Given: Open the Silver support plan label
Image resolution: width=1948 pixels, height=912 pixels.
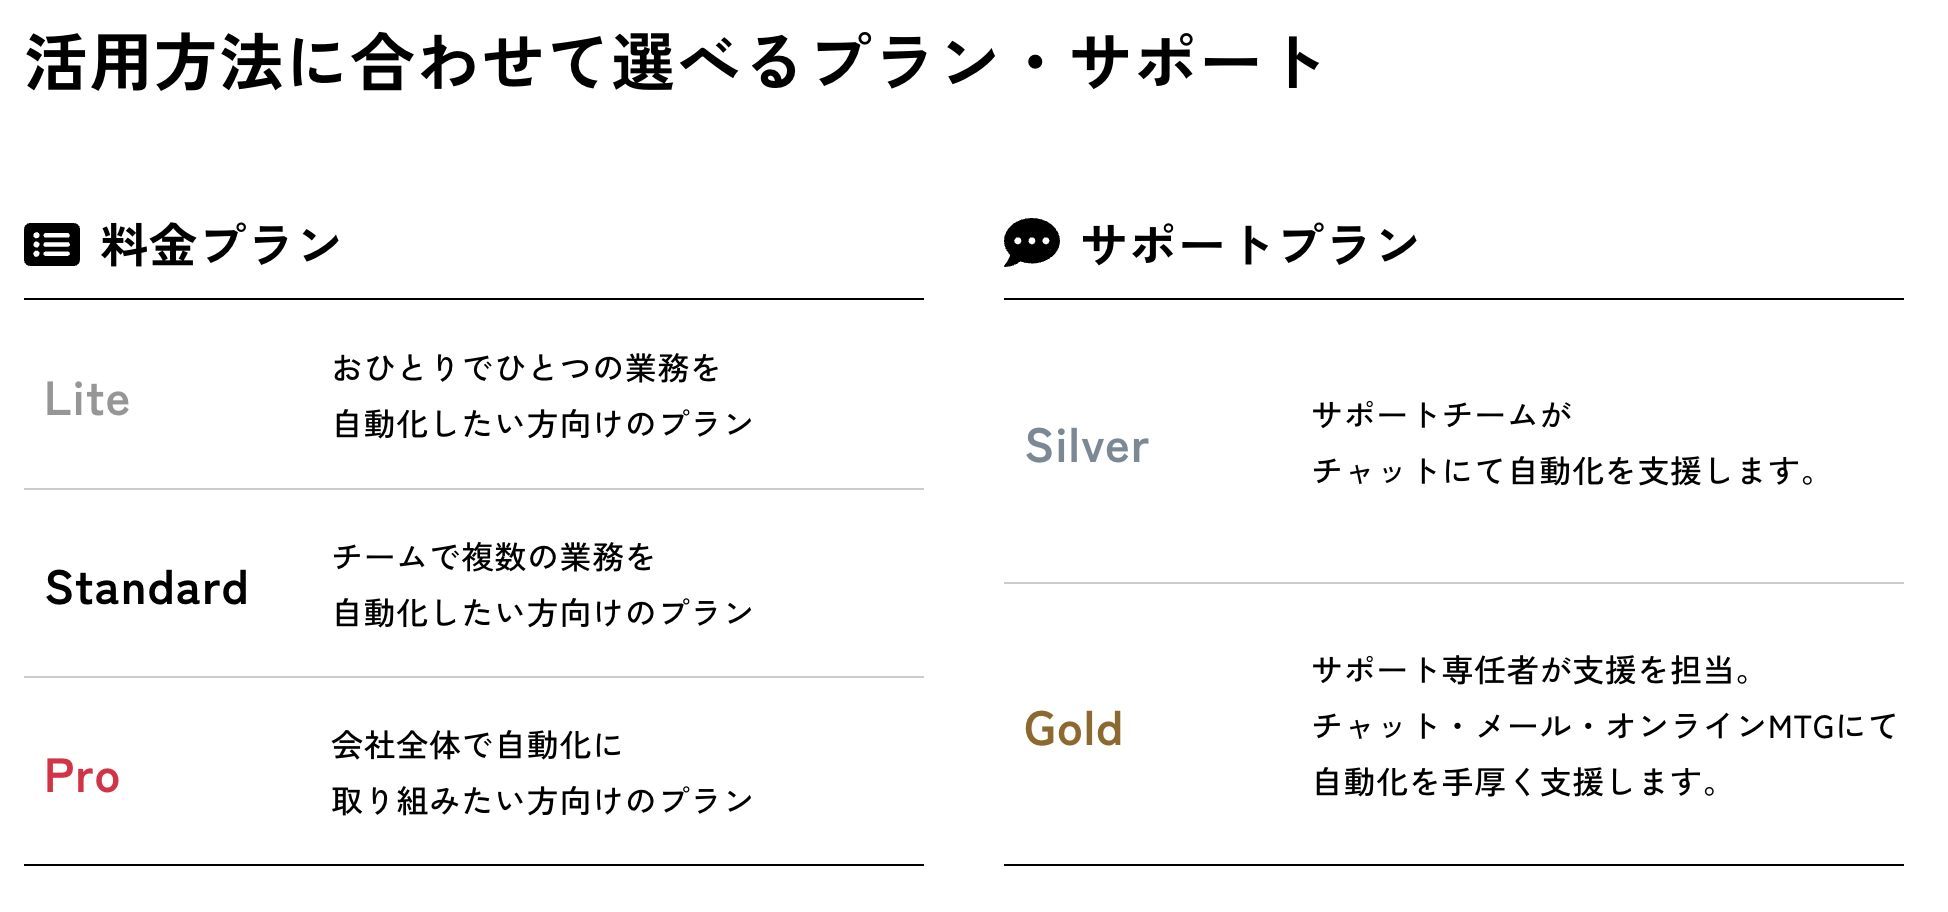Looking at the screenshot, I should pos(1087,446).
